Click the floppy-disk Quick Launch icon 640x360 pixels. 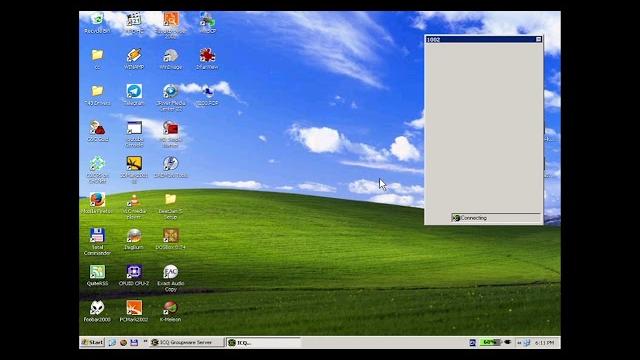tap(134, 342)
